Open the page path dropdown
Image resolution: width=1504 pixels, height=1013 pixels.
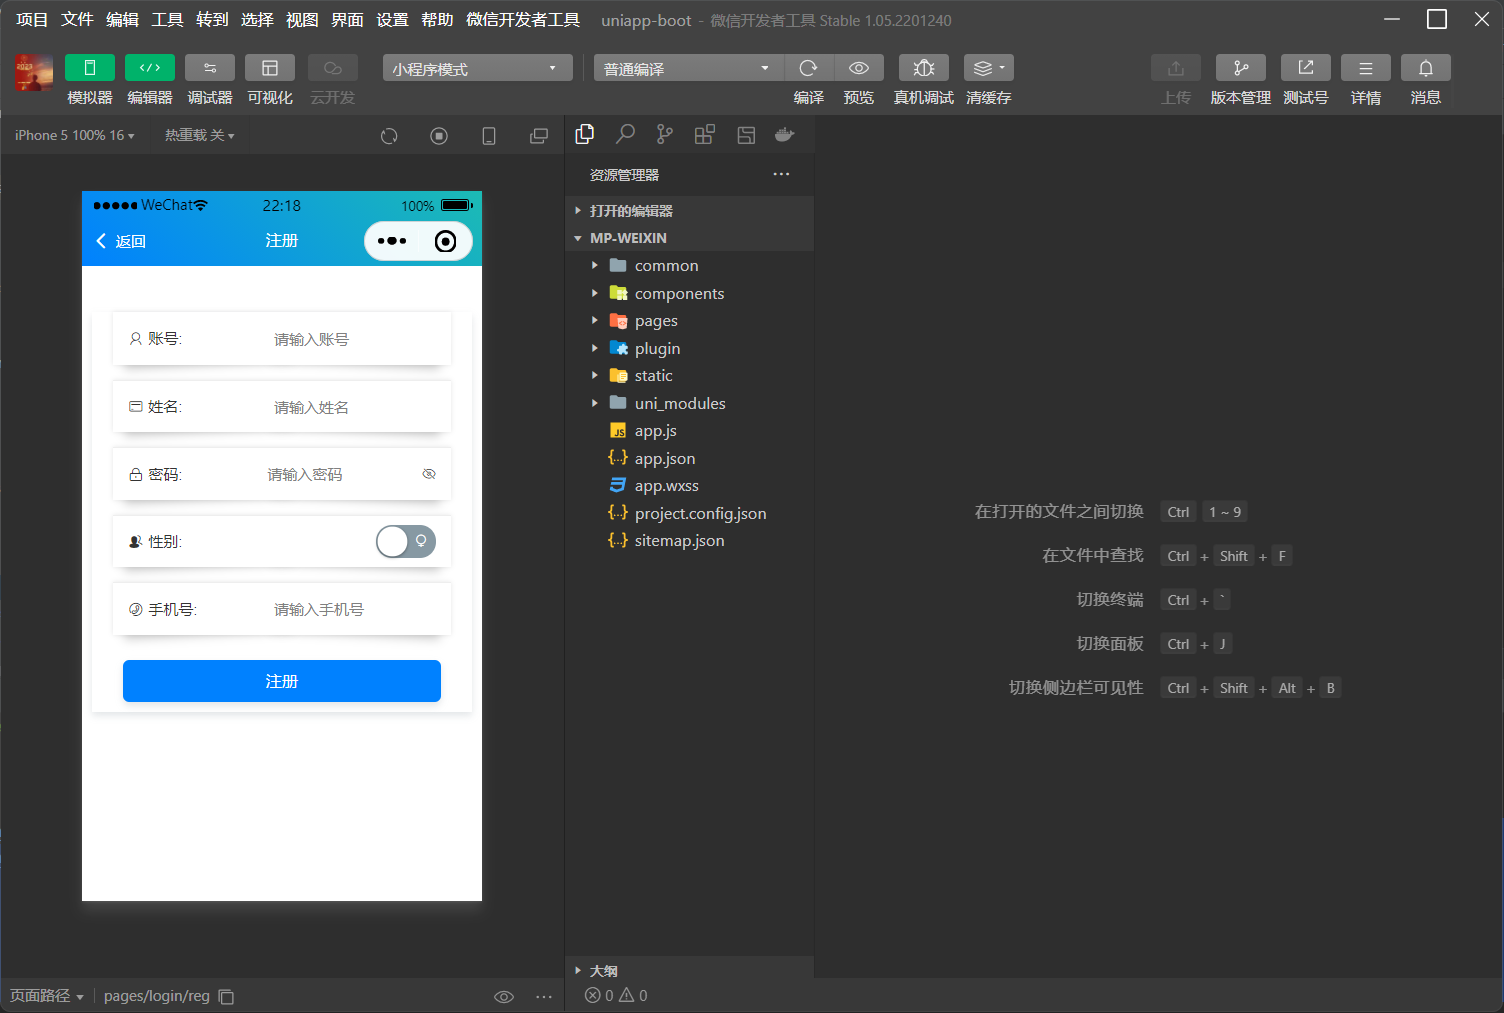pos(46,996)
